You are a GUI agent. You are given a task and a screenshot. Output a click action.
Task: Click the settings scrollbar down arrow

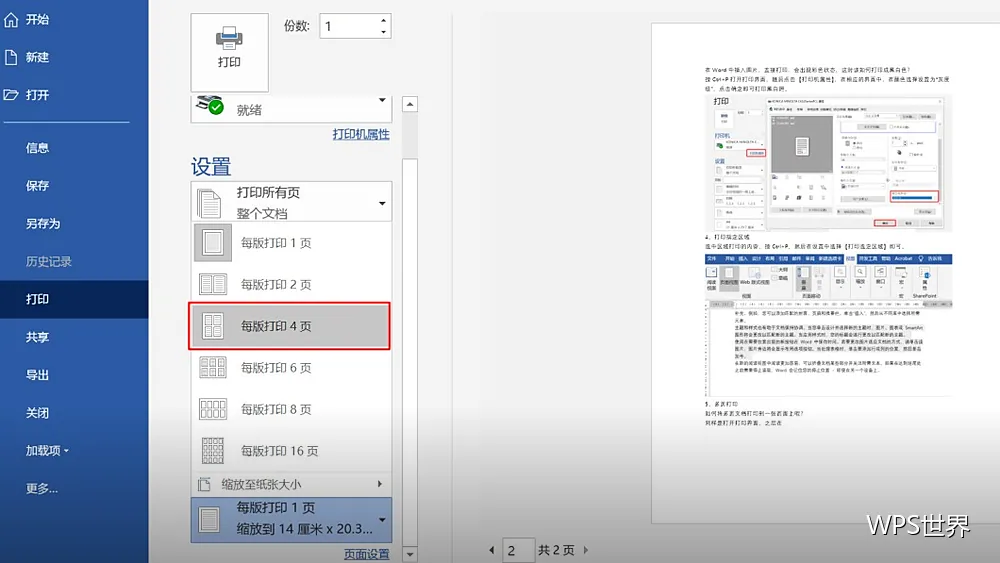(410, 554)
